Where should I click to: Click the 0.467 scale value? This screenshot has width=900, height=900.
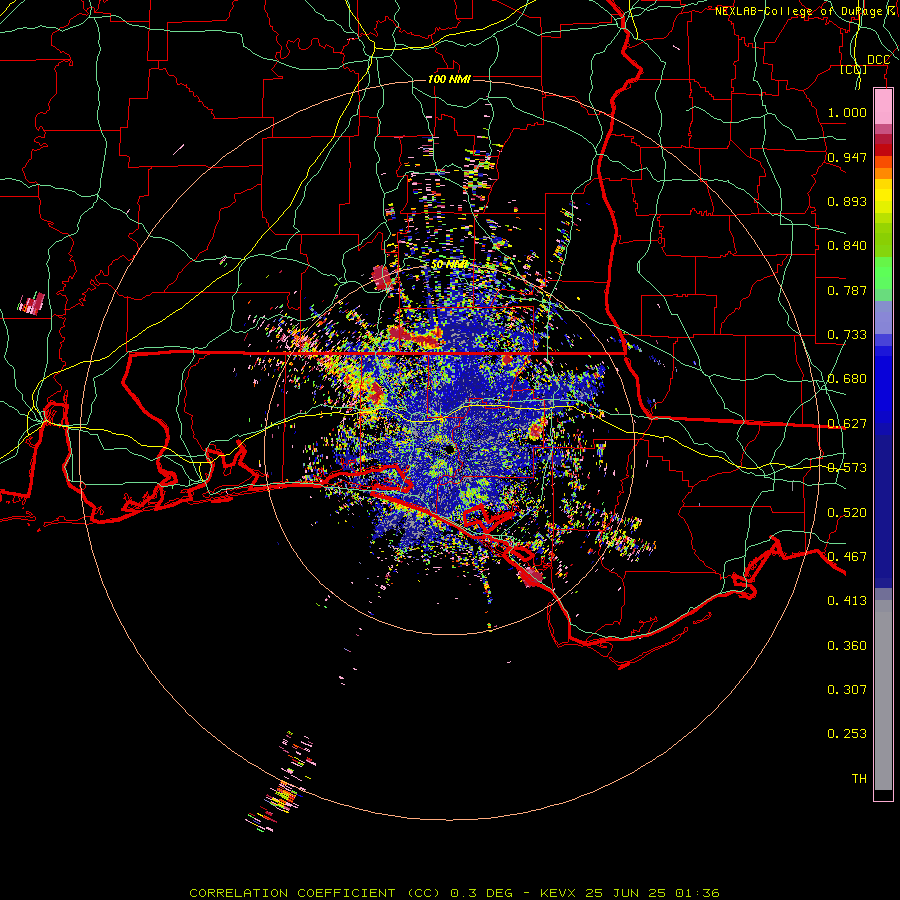tap(847, 557)
